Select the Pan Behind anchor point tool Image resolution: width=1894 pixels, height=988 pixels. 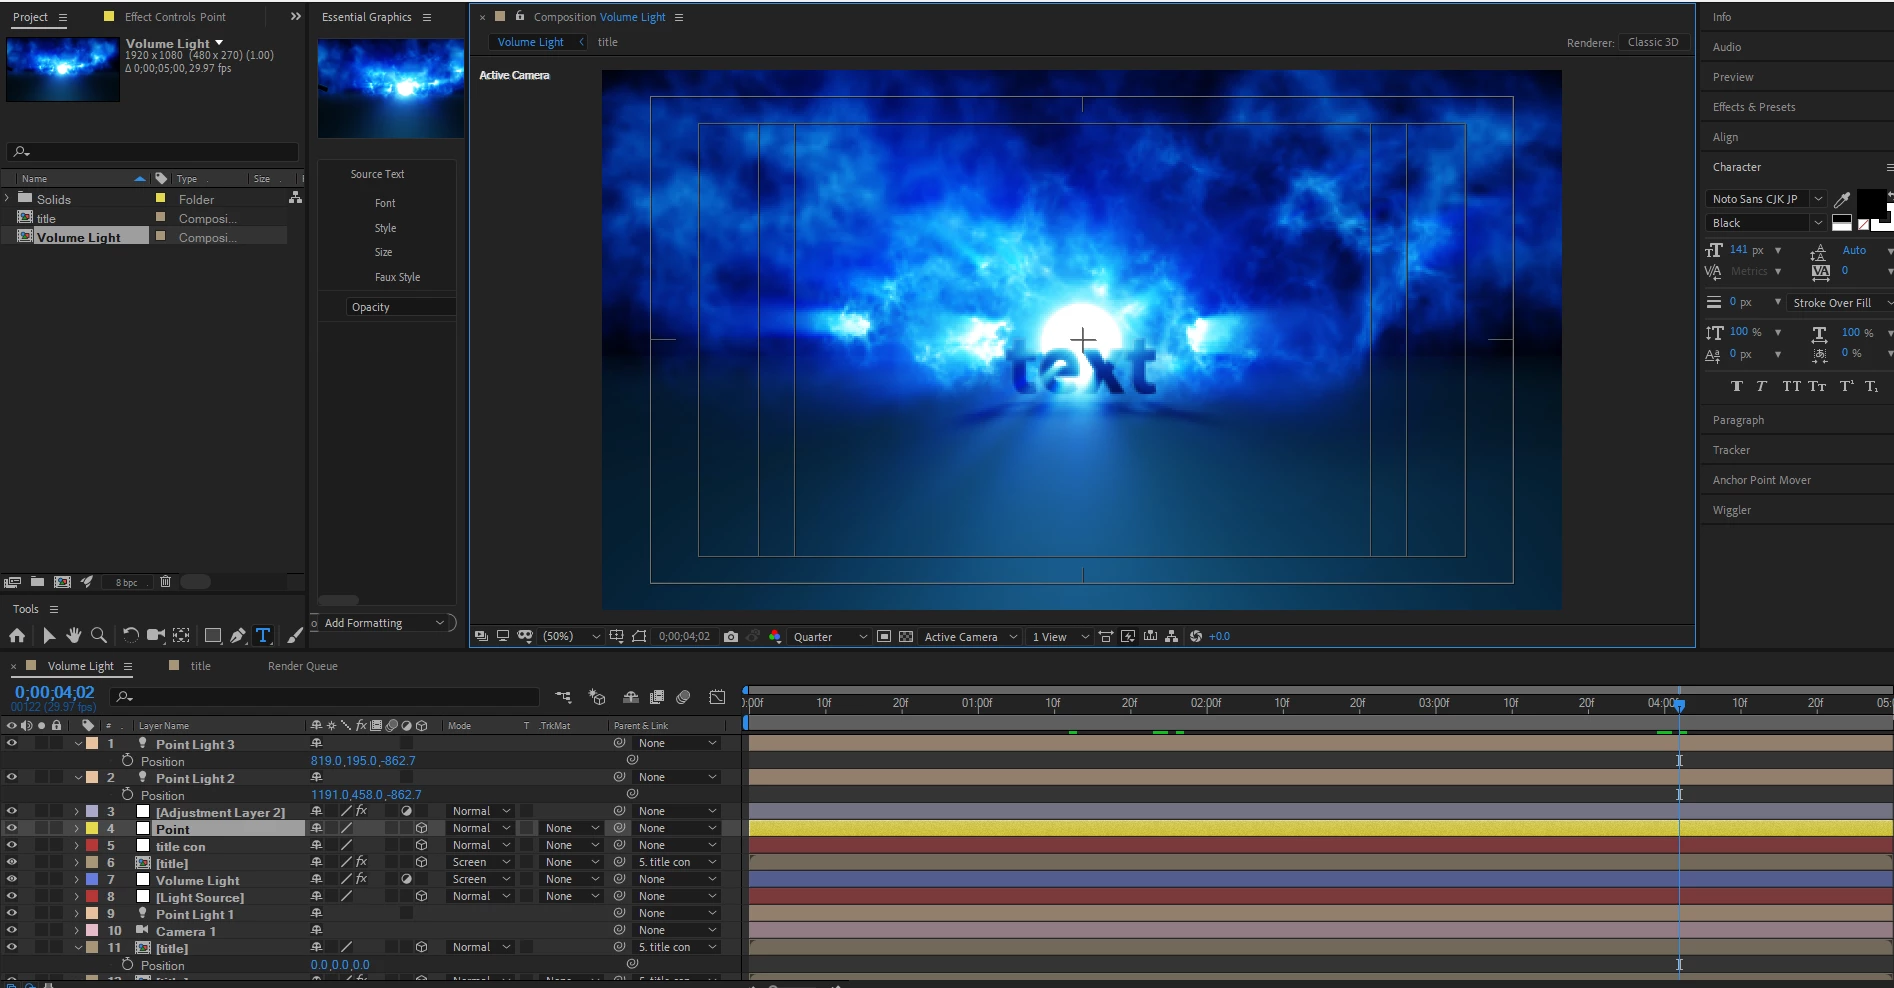pos(181,635)
